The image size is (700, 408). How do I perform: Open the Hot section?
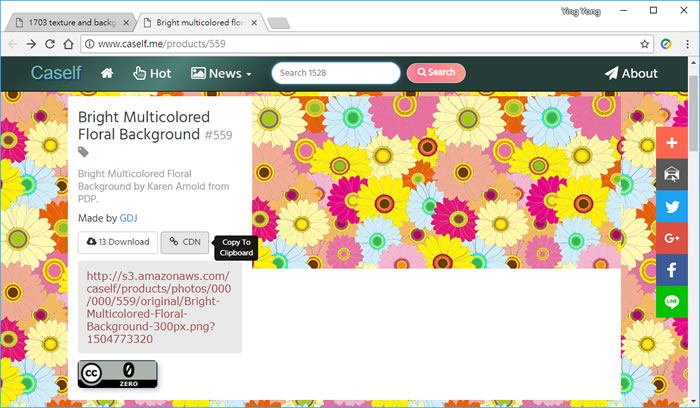(152, 73)
